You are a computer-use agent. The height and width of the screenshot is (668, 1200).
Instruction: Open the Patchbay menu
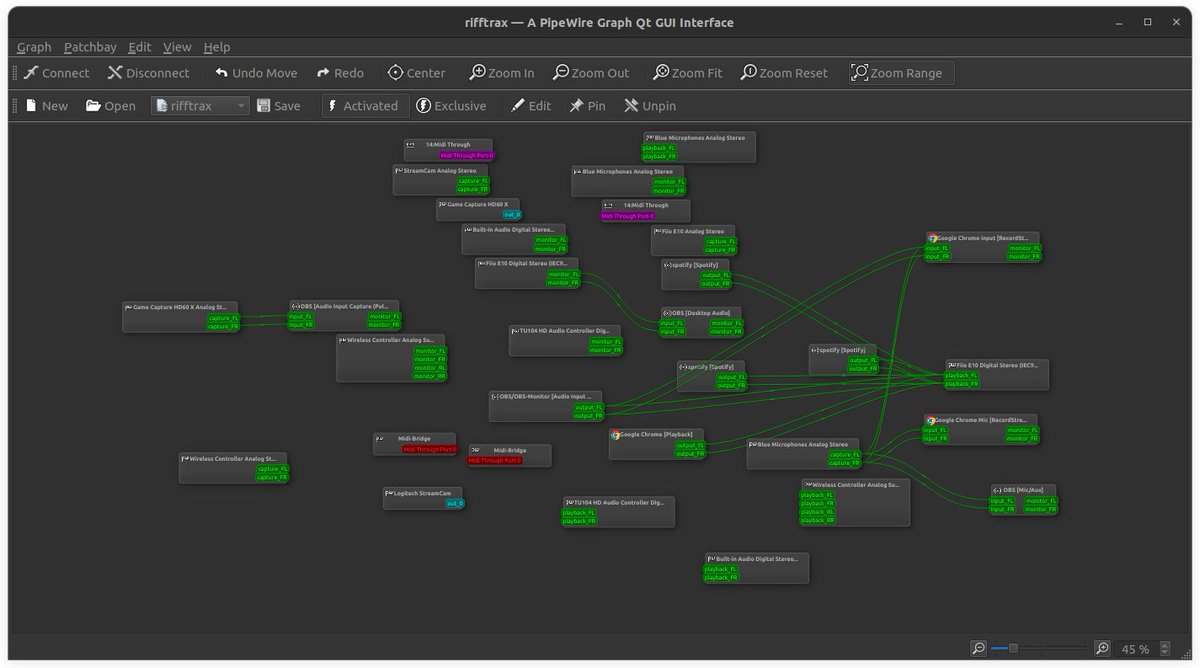point(90,47)
